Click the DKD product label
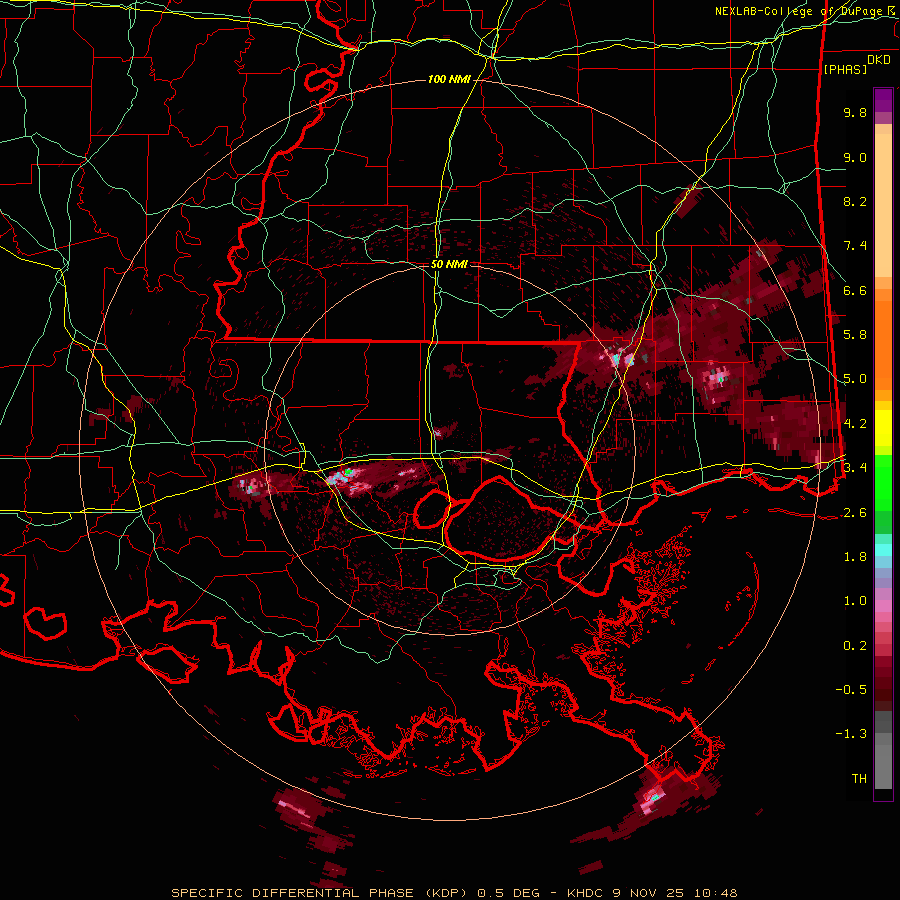The height and width of the screenshot is (900, 900). (878, 60)
